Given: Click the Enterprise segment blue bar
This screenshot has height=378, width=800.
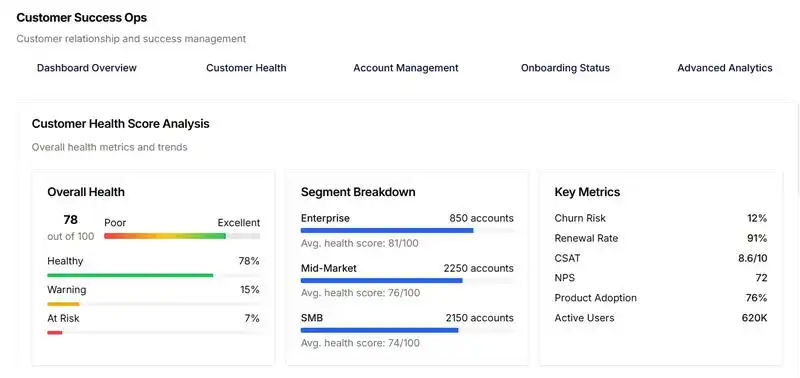Looking at the screenshot, I should point(407,231).
